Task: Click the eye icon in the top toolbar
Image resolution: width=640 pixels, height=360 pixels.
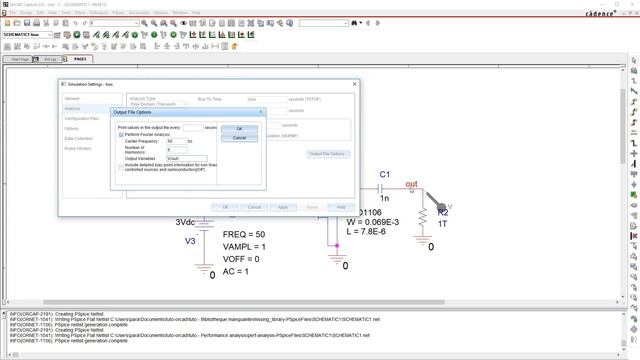Action: tap(183, 23)
